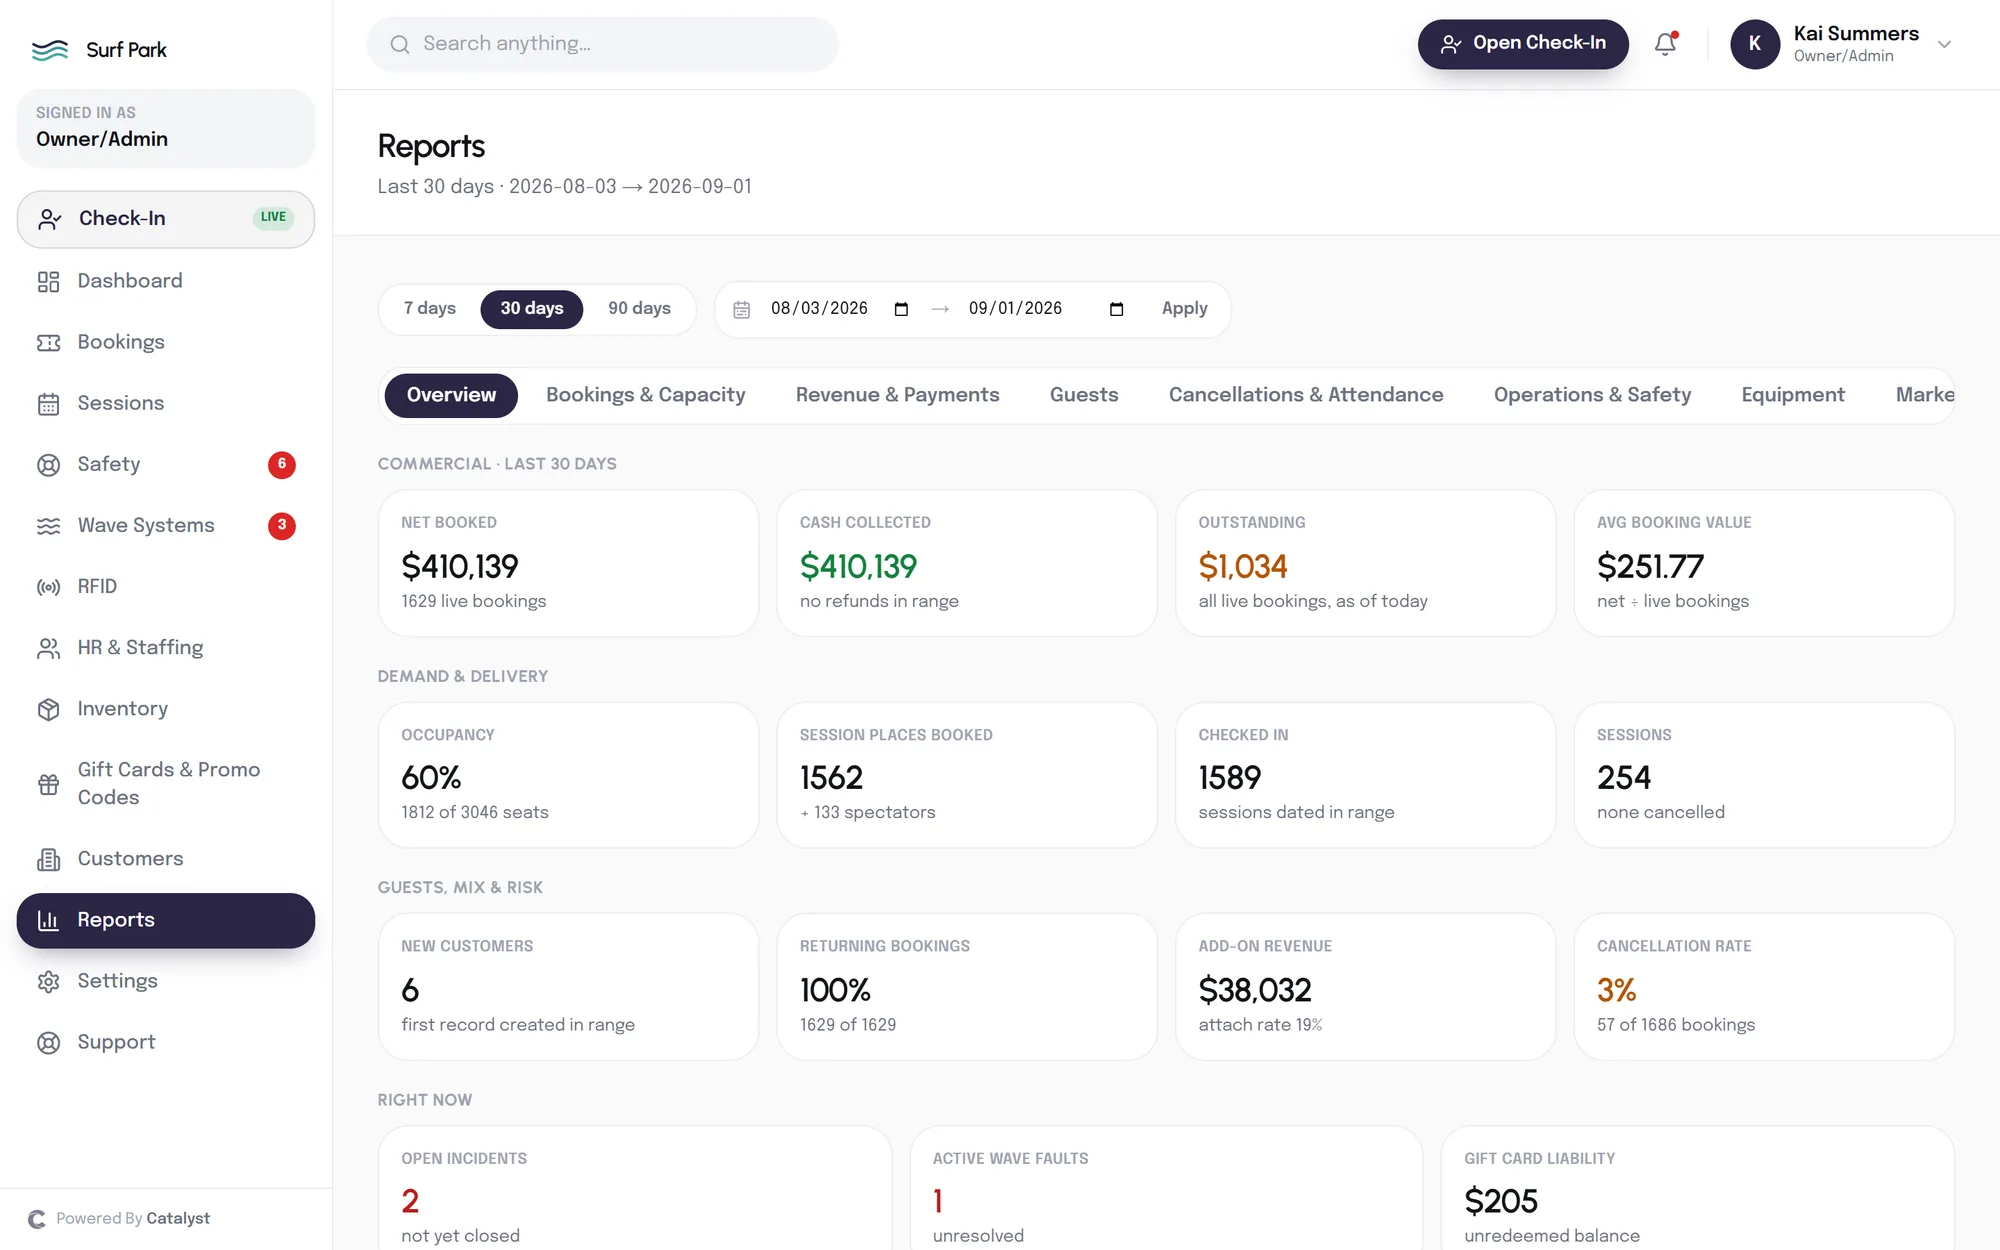Select the 7 days range
This screenshot has height=1250, width=2000.
coord(430,309)
